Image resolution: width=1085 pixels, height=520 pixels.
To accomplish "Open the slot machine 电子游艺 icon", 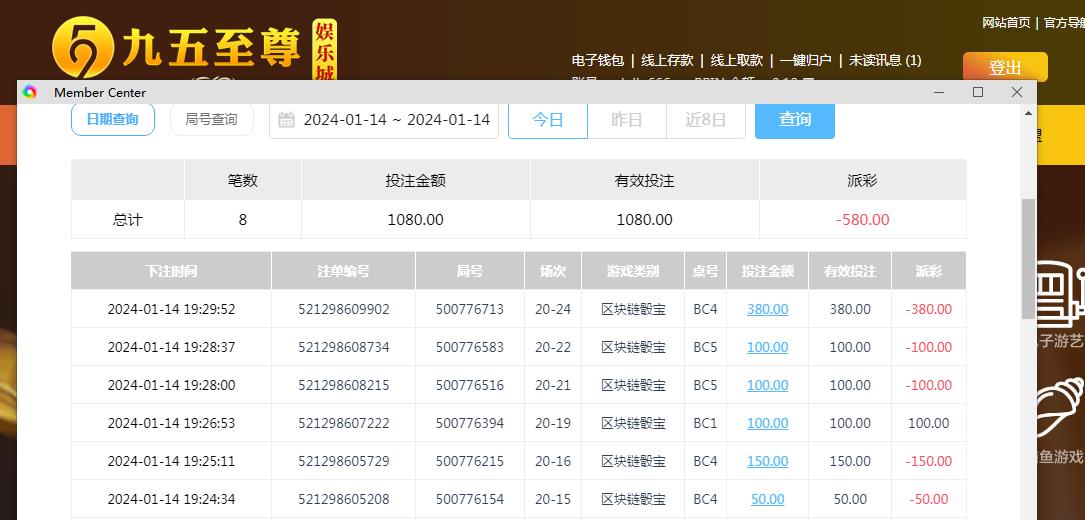I will [x=1060, y=295].
